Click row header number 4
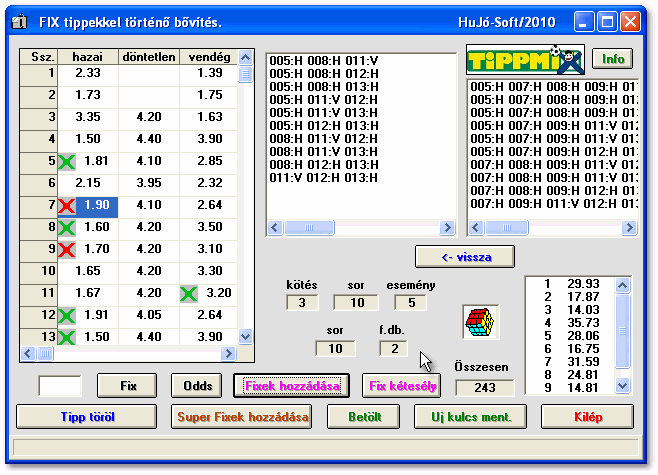 pyautogui.click(x=39, y=139)
